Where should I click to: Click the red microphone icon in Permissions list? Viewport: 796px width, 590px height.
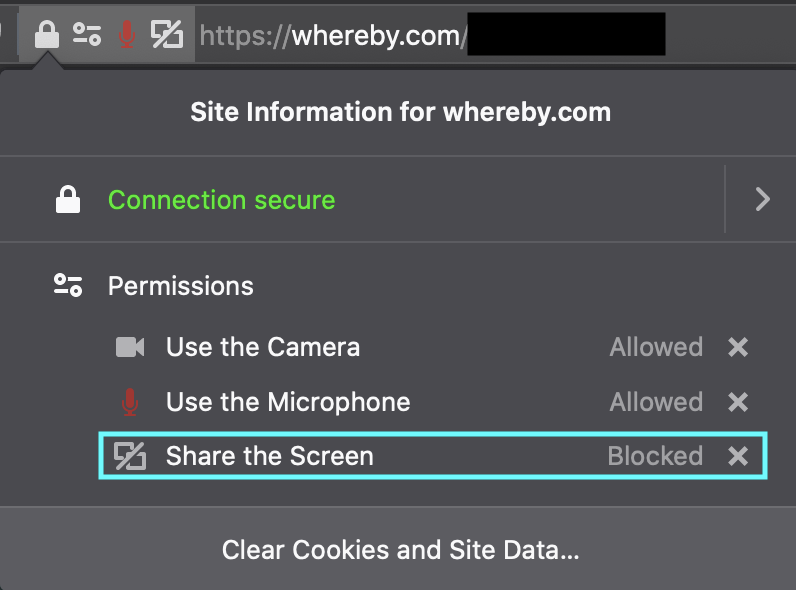click(x=129, y=402)
